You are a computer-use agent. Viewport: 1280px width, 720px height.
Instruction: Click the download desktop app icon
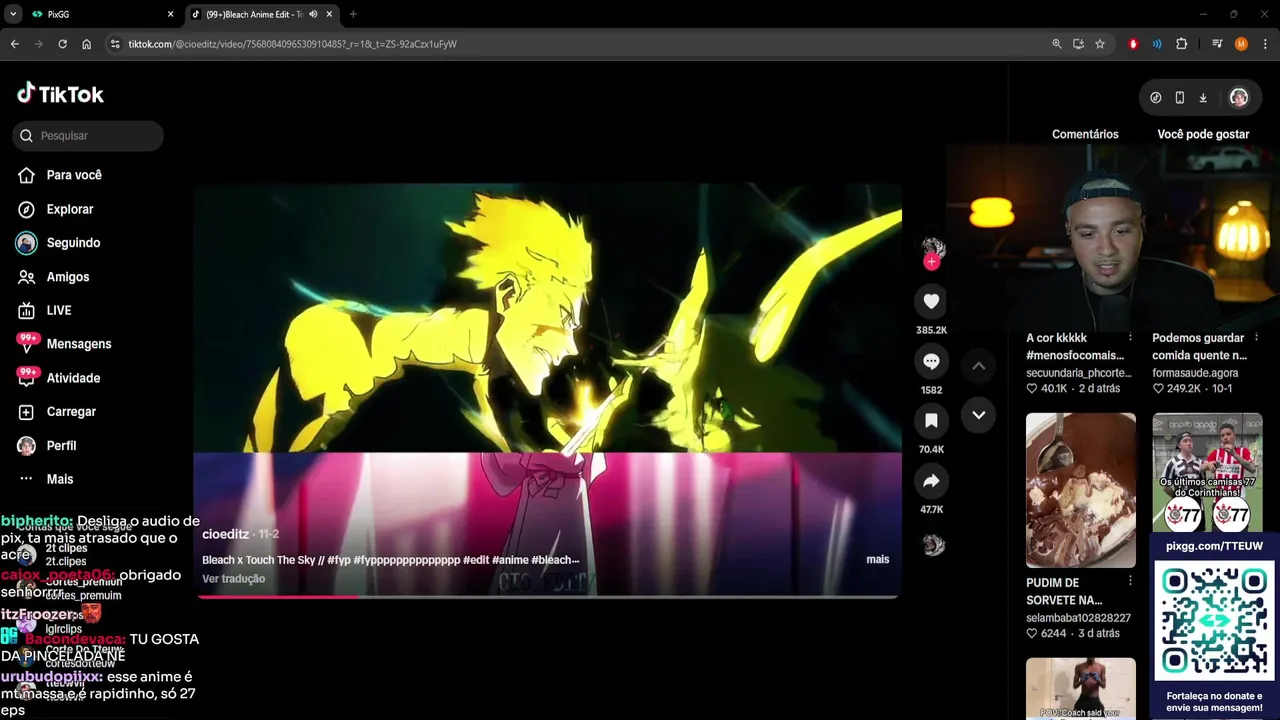pos(1203,98)
